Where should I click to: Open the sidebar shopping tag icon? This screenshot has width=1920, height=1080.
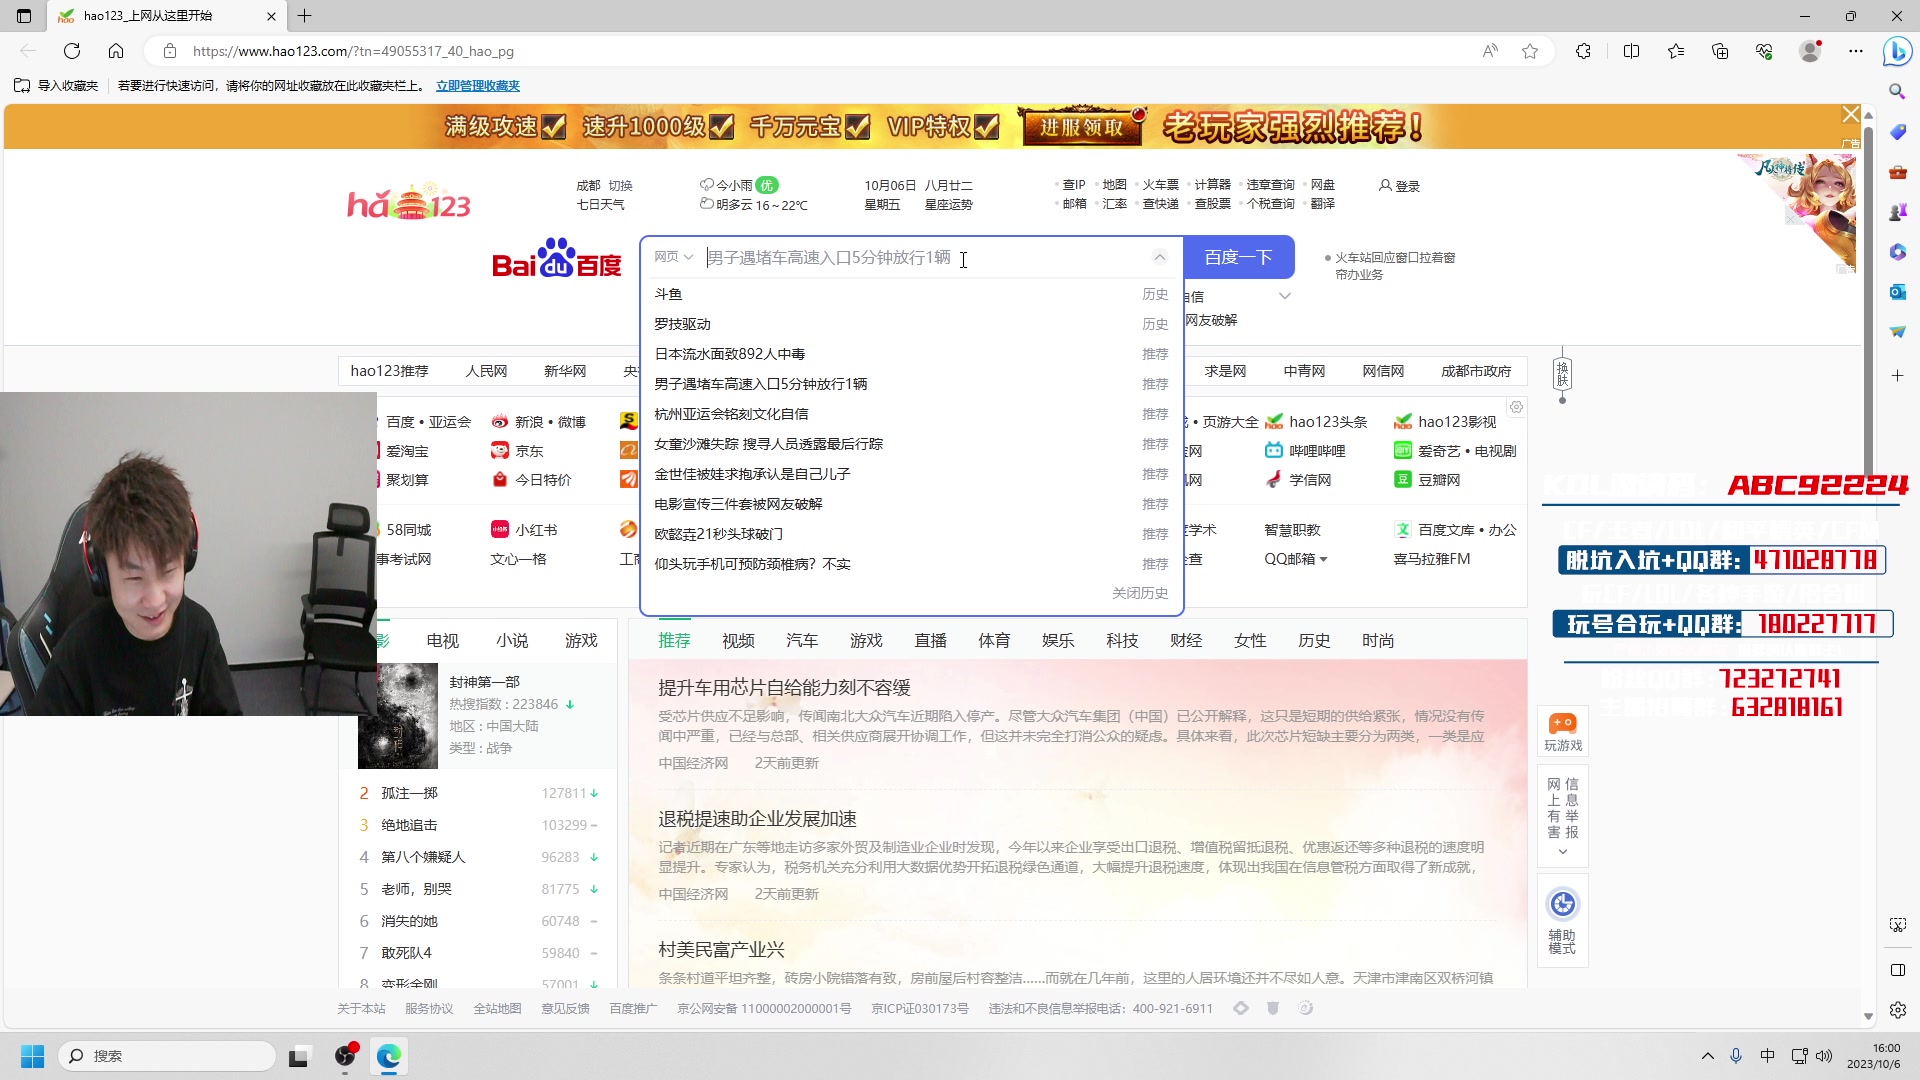click(1897, 132)
